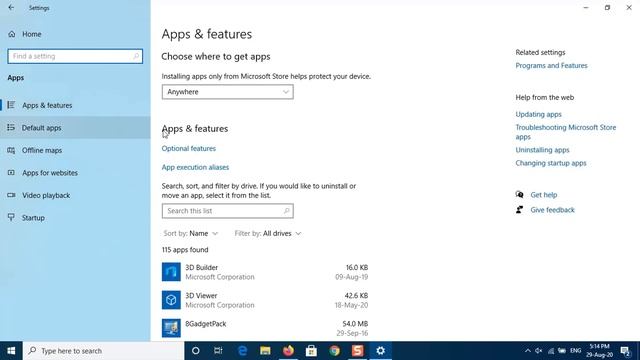Expand the Anywhere app source dropdown

[x=227, y=92]
